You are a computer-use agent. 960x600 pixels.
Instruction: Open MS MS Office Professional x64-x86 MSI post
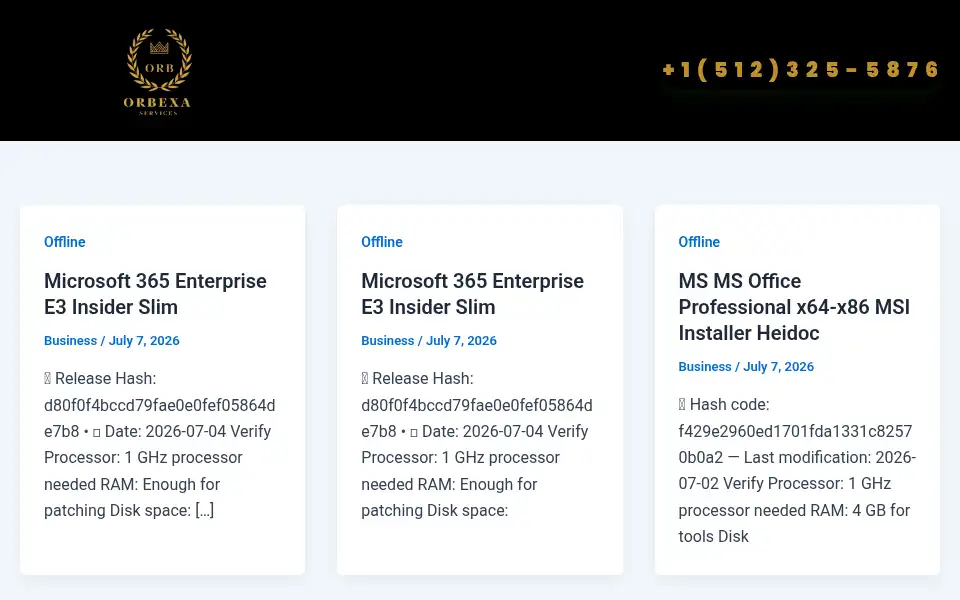pyautogui.click(x=794, y=307)
